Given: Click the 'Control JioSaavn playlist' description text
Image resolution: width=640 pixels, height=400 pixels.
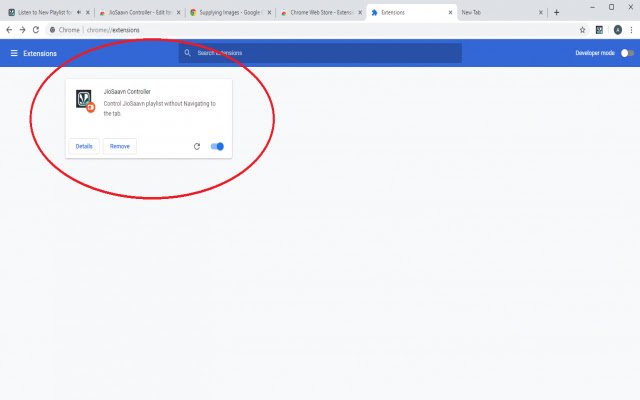Looking at the screenshot, I should (x=160, y=108).
